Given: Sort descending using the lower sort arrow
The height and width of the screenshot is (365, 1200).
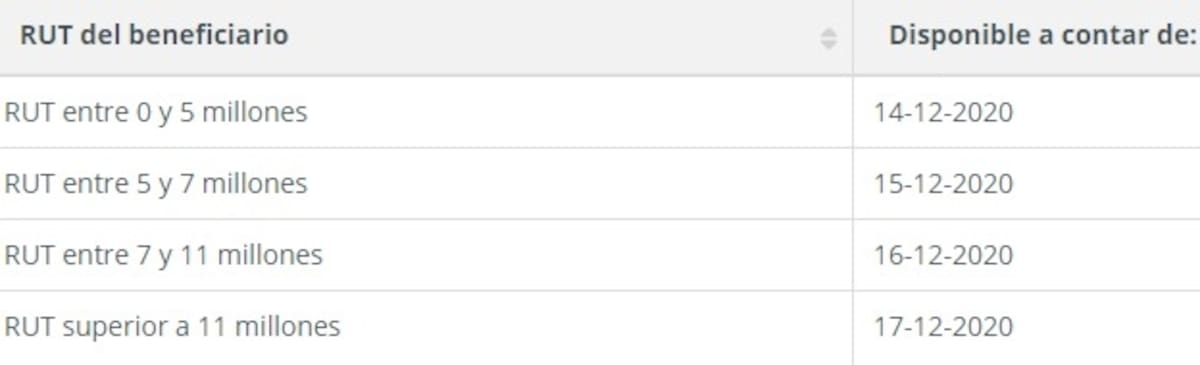Looking at the screenshot, I should (828, 45).
